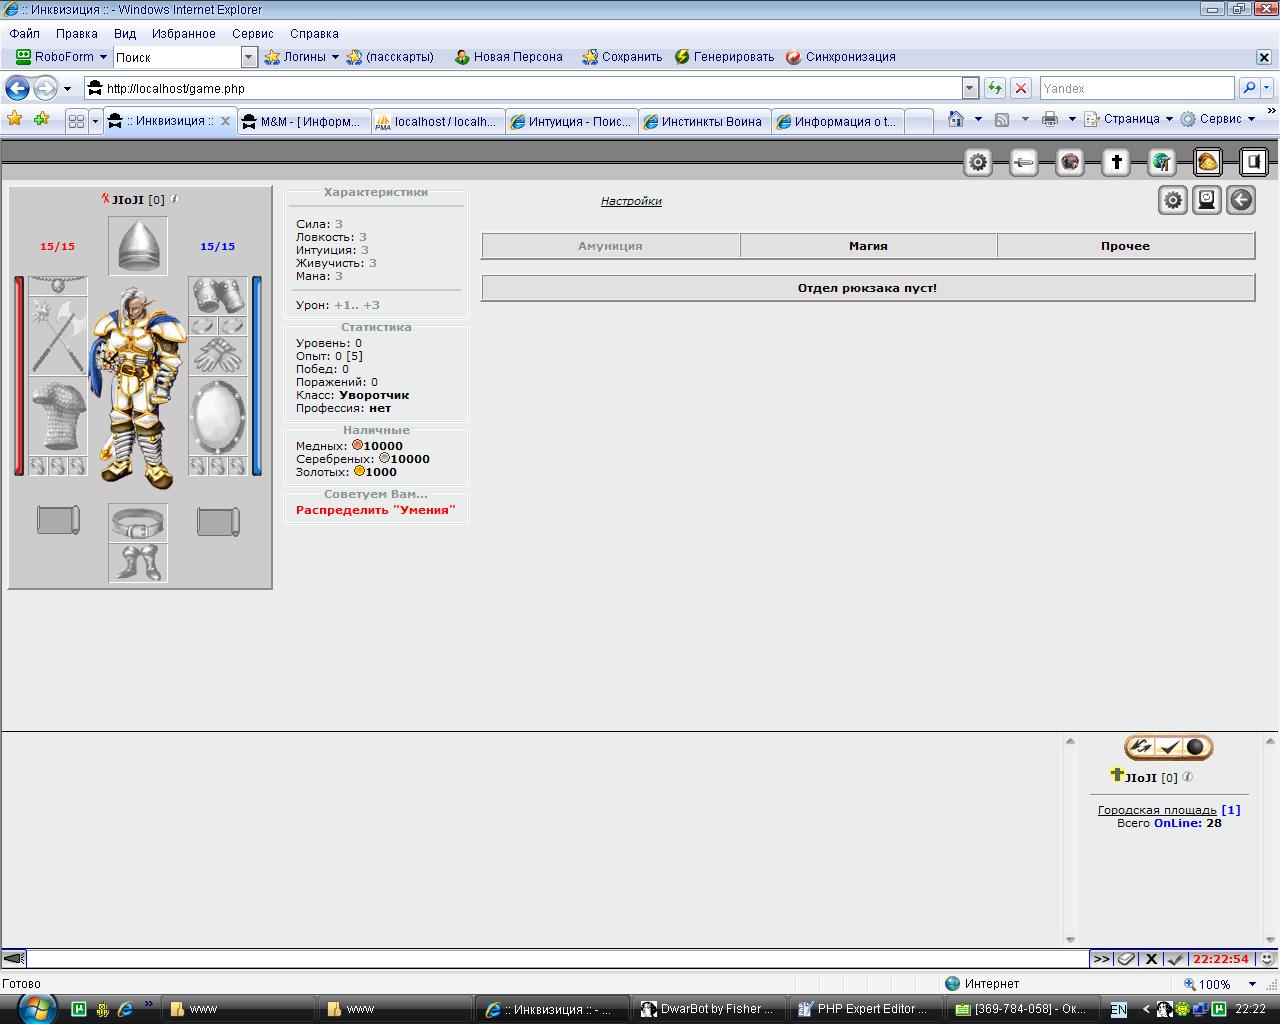
Task: Expand the print options dropdown arrow
Action: [x=1072, y=119]
